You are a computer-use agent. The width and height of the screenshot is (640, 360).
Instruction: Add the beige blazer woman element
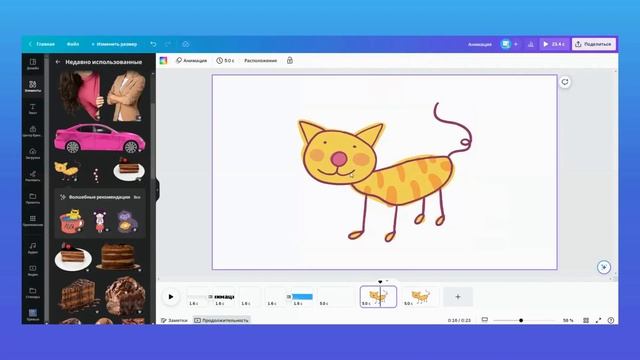(x=126, y=96)
